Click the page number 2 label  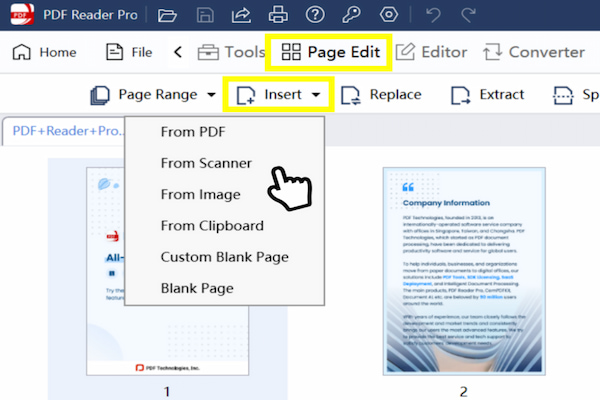(463, 392)
